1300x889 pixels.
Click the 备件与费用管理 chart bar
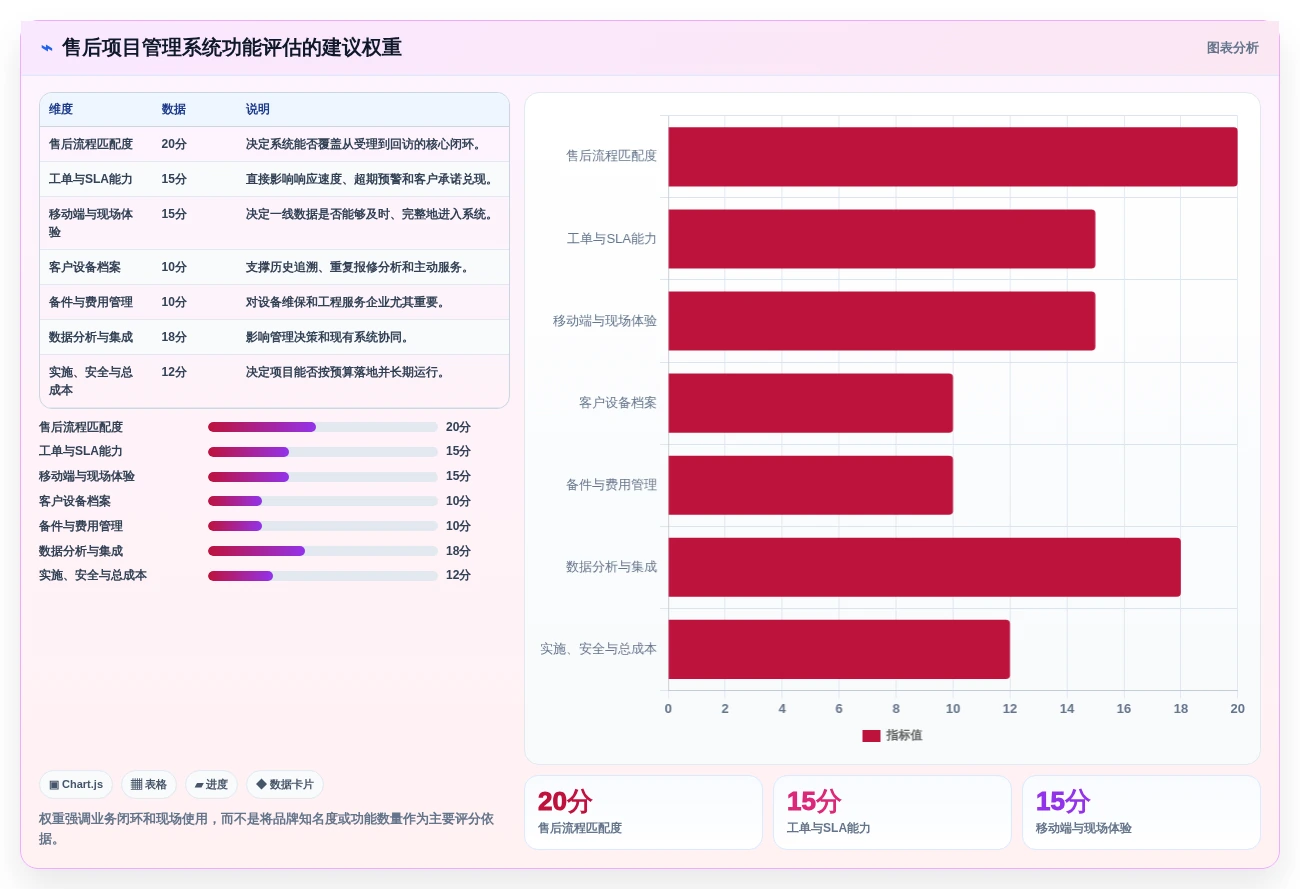pyautogui.click(x=811, y=485)
